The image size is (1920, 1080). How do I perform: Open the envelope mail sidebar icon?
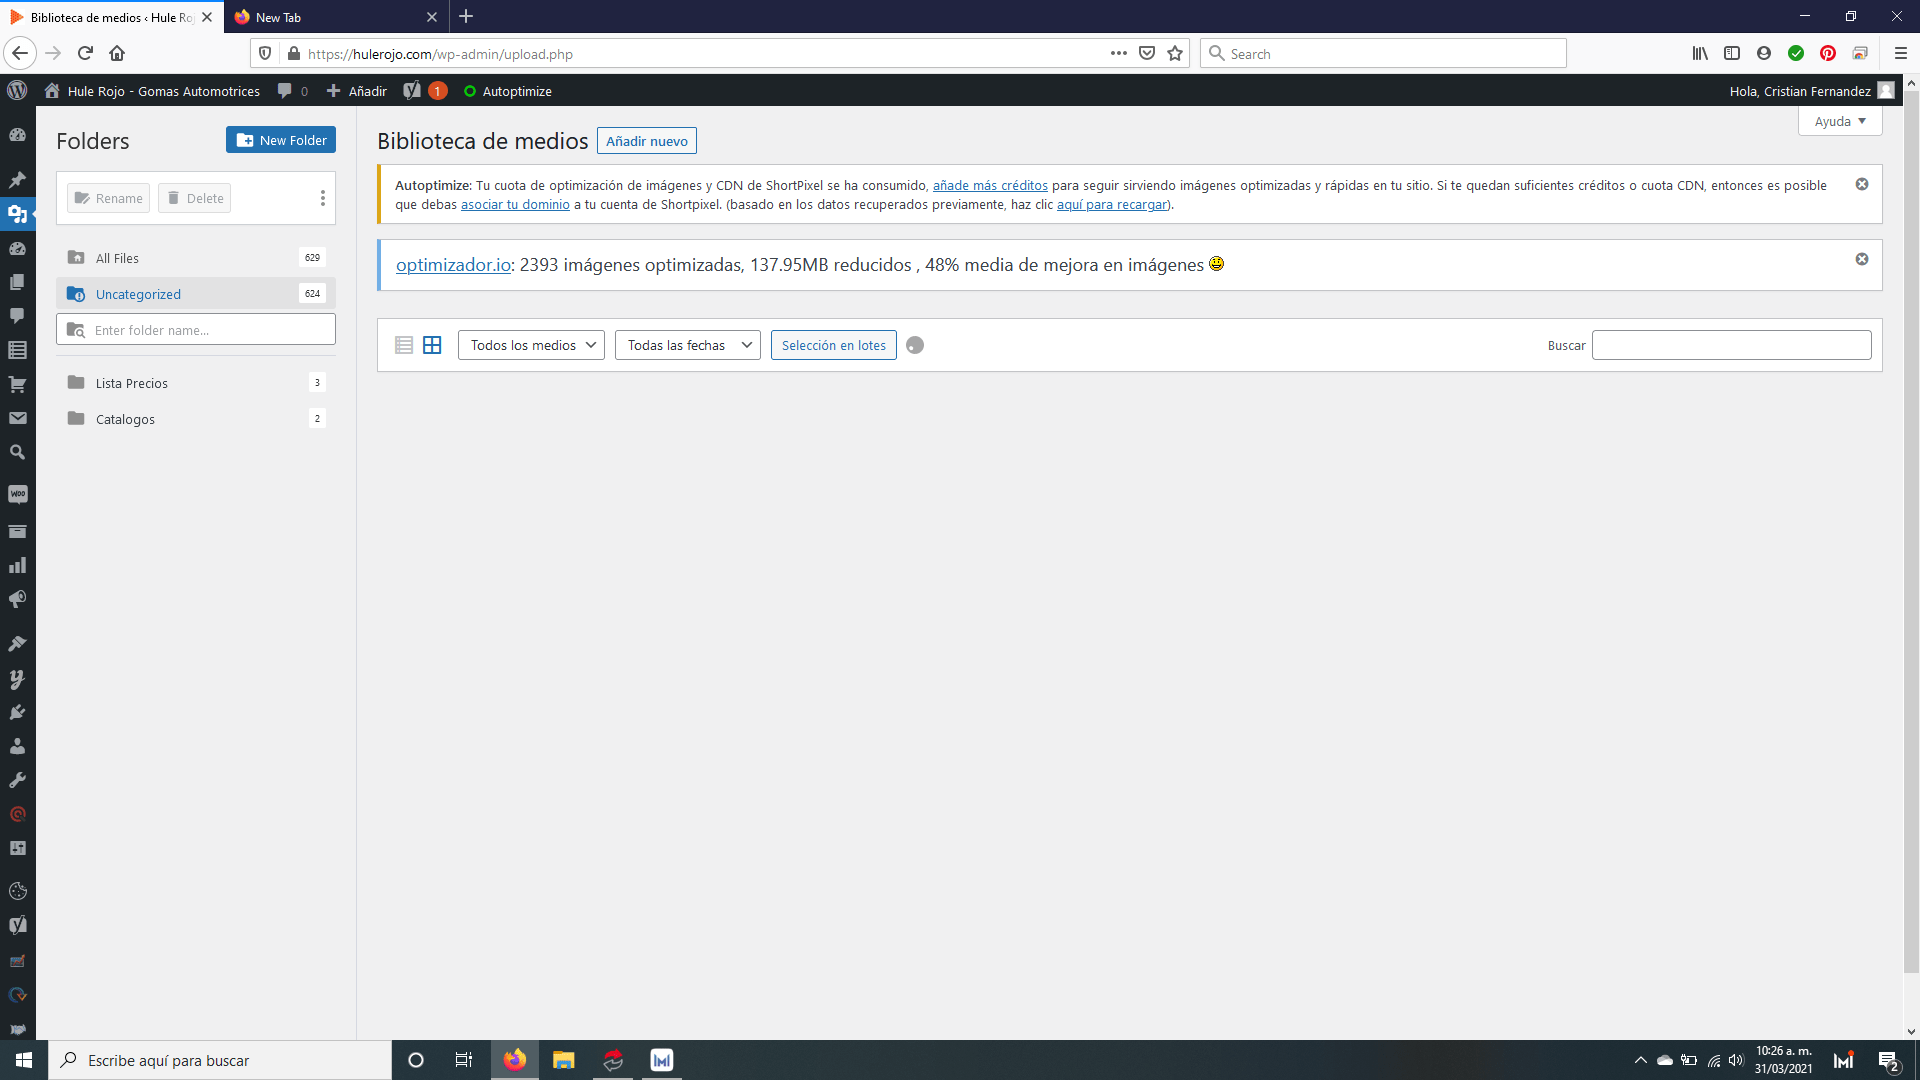(17, 418)
